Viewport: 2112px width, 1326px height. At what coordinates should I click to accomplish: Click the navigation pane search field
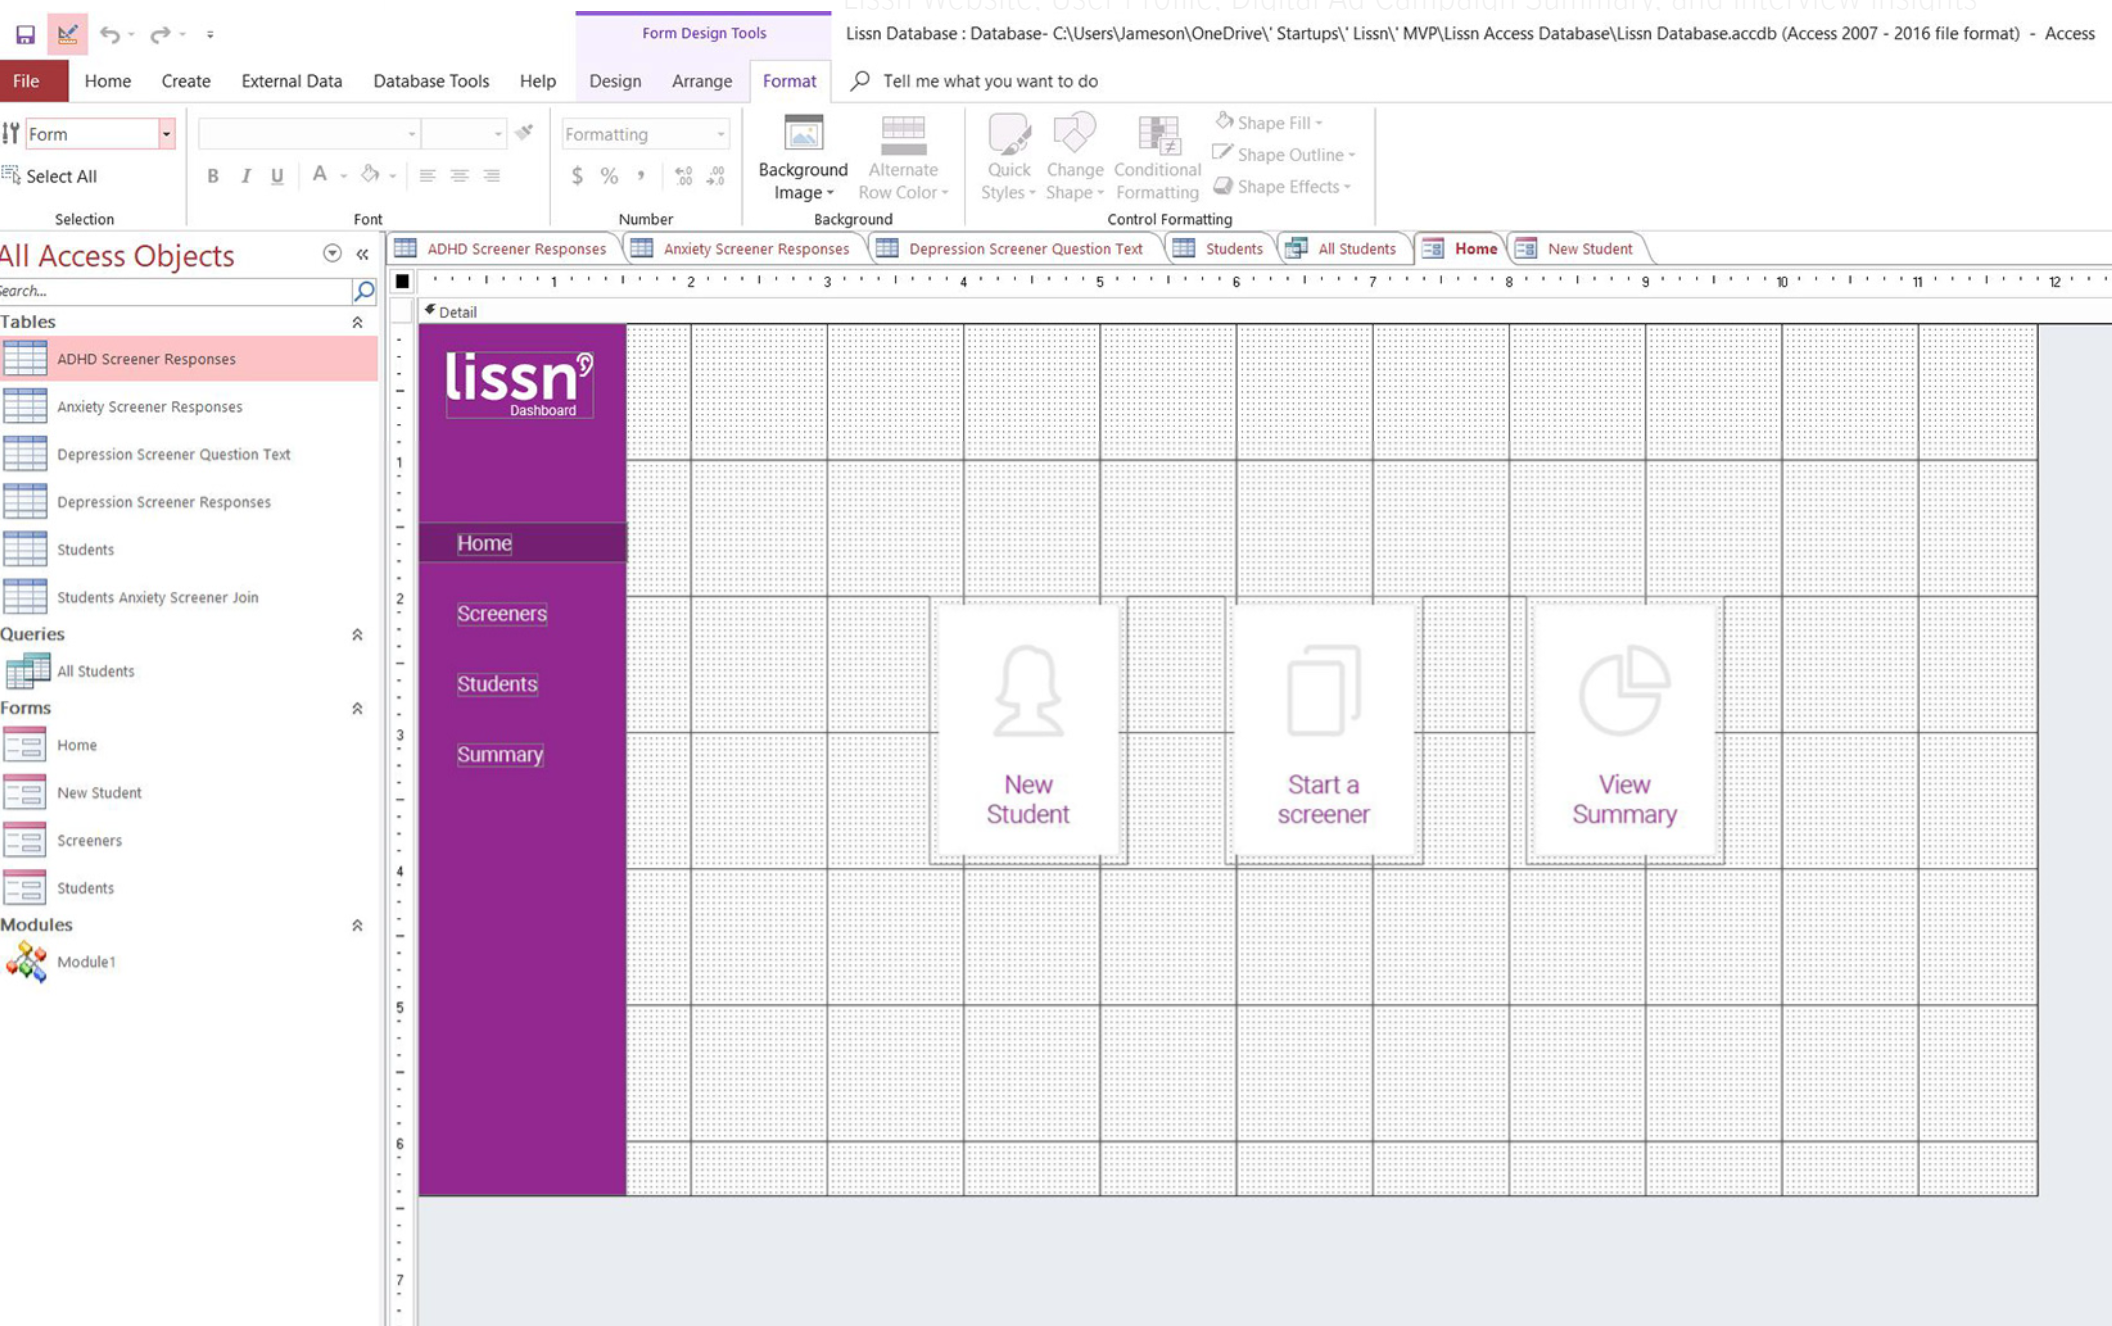175,291
